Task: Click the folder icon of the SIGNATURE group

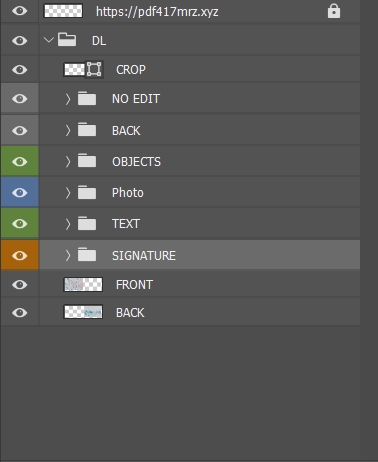Action: [87, 255]
